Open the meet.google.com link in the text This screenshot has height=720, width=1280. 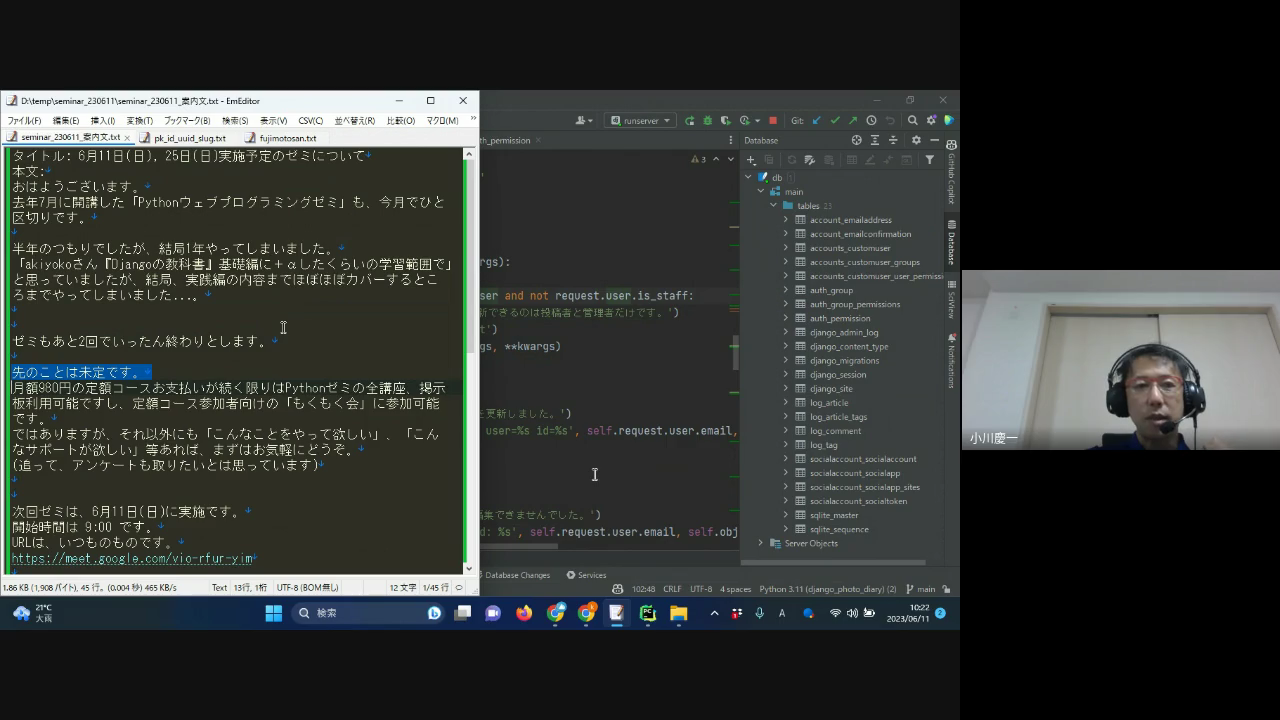tap(132, 559)
